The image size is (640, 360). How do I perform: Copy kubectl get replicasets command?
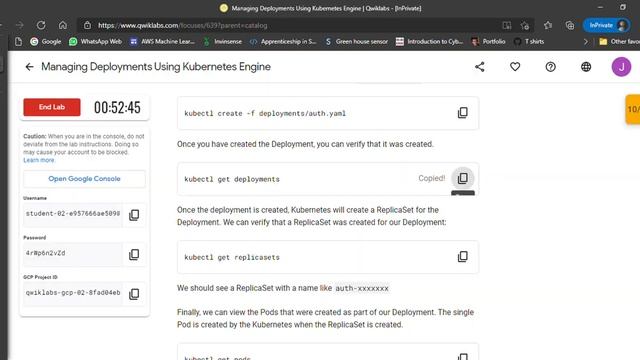pos(462,257)
